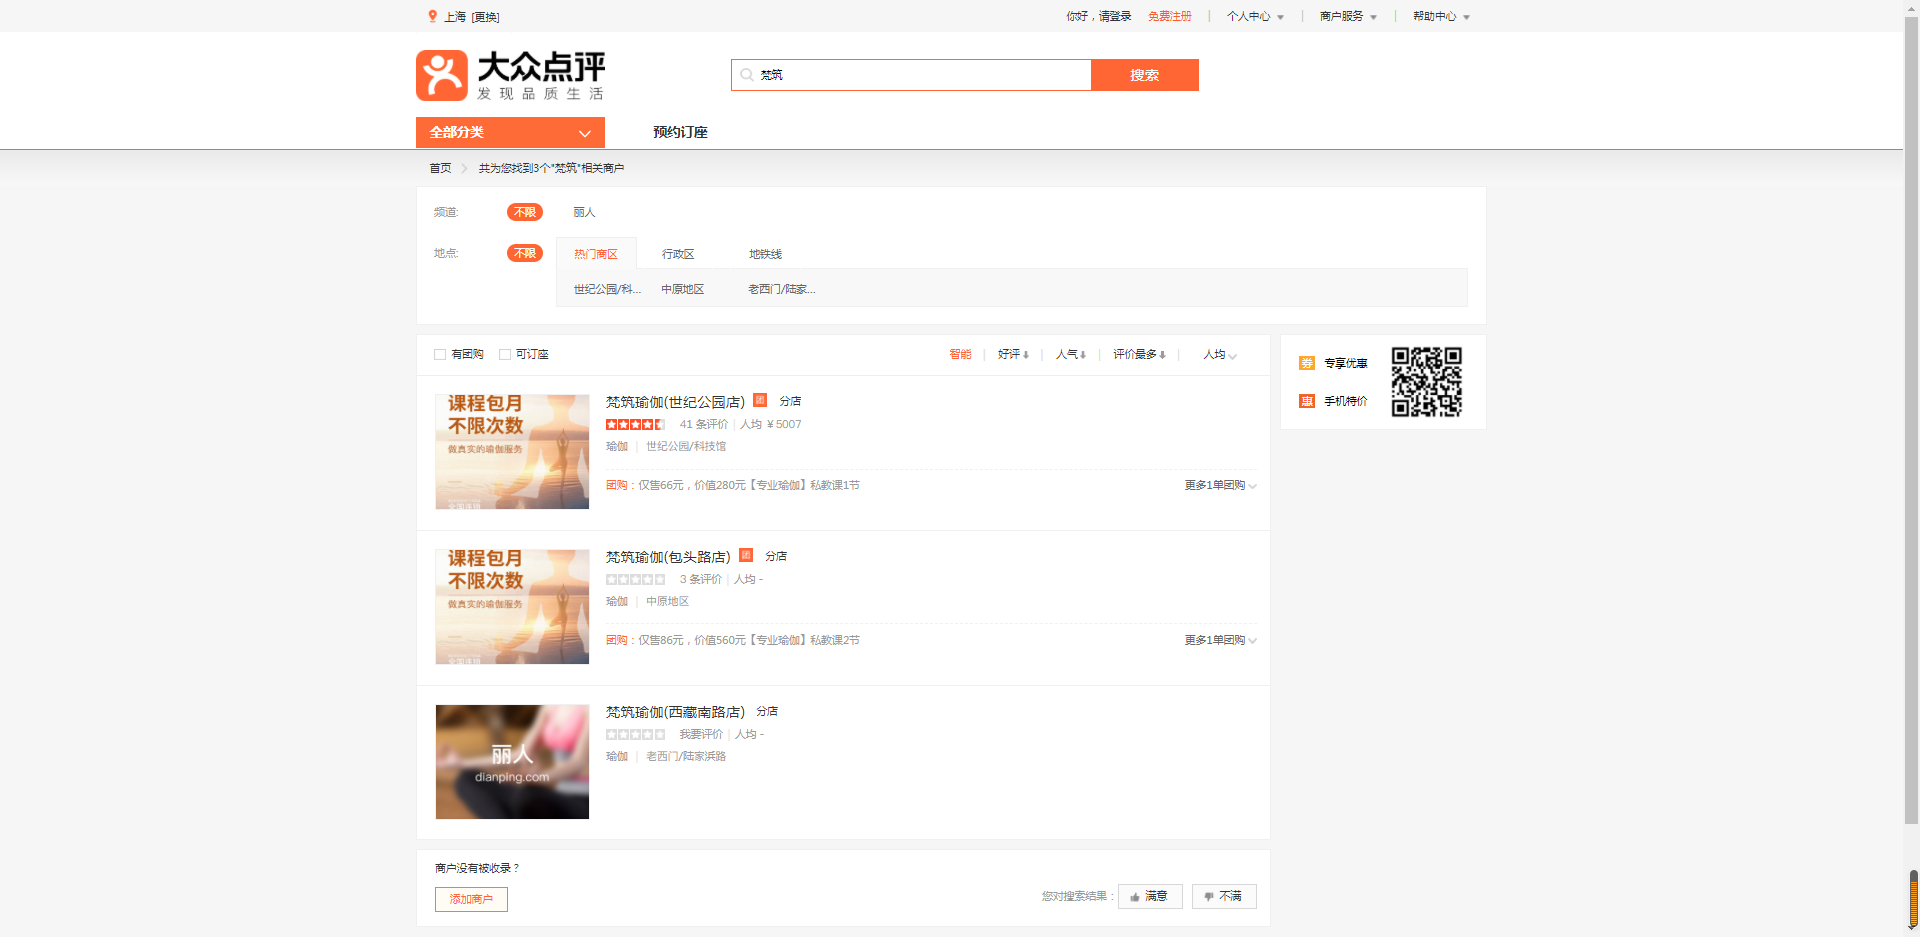1920x937 pixels.
Task: Click the 团 badge next to 梵筑瑜伽(世纪公园店)
Action: pyautogui.click(x=760, y=400)
